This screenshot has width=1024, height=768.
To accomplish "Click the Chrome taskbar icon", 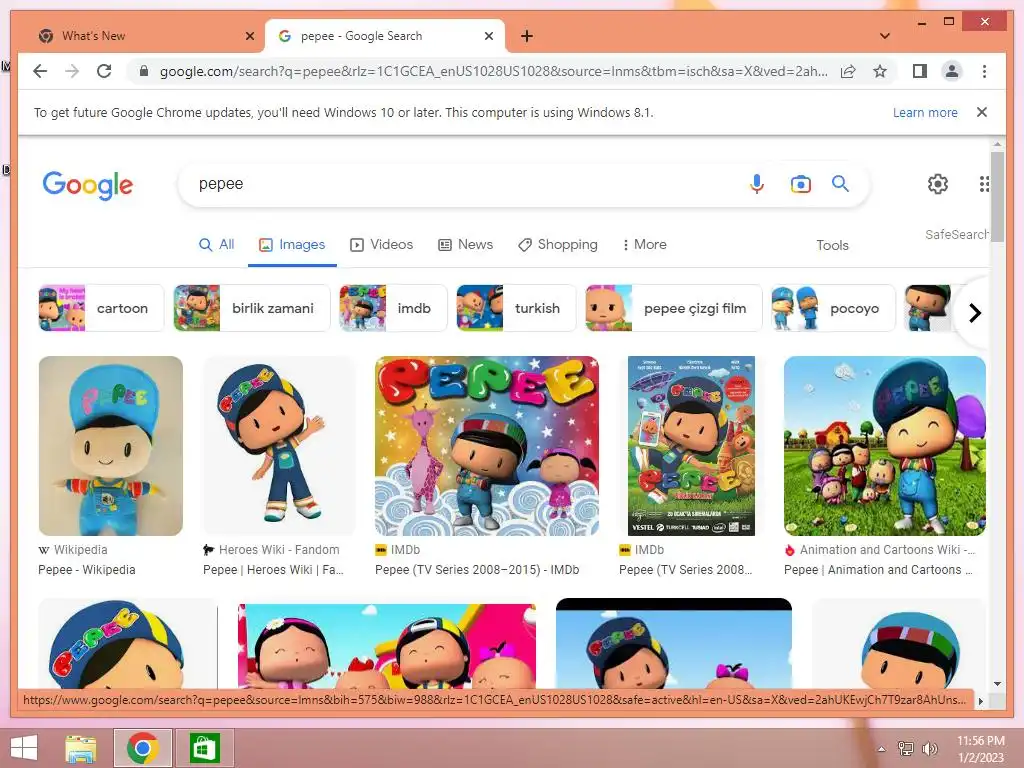I will (x=142, y=748).
